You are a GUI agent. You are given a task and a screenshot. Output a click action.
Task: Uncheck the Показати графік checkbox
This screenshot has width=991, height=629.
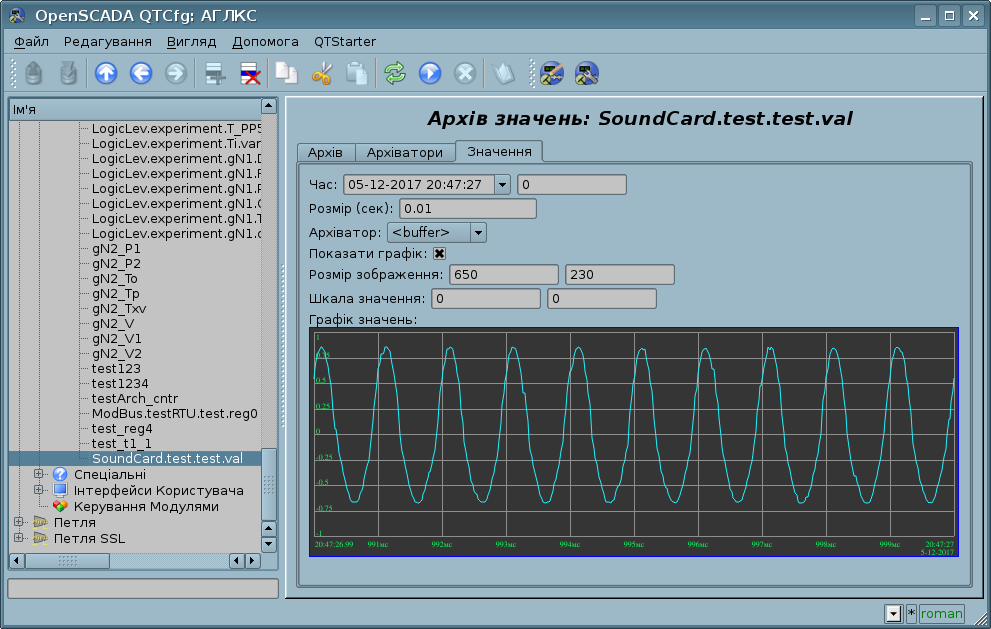[x=439, y=253]
